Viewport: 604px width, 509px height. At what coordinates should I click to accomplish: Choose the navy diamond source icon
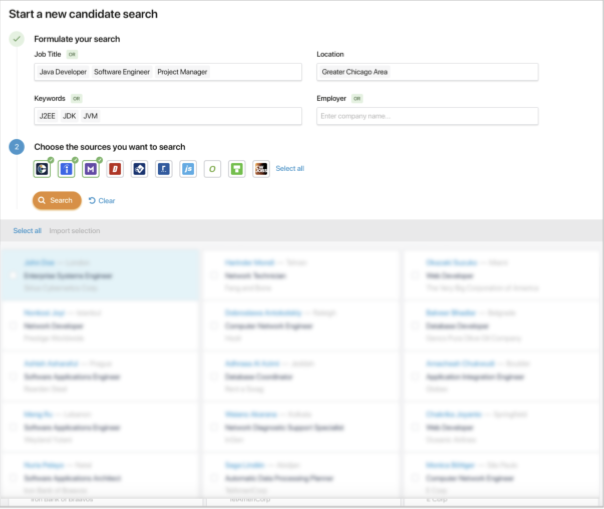[x=139, y=169]
